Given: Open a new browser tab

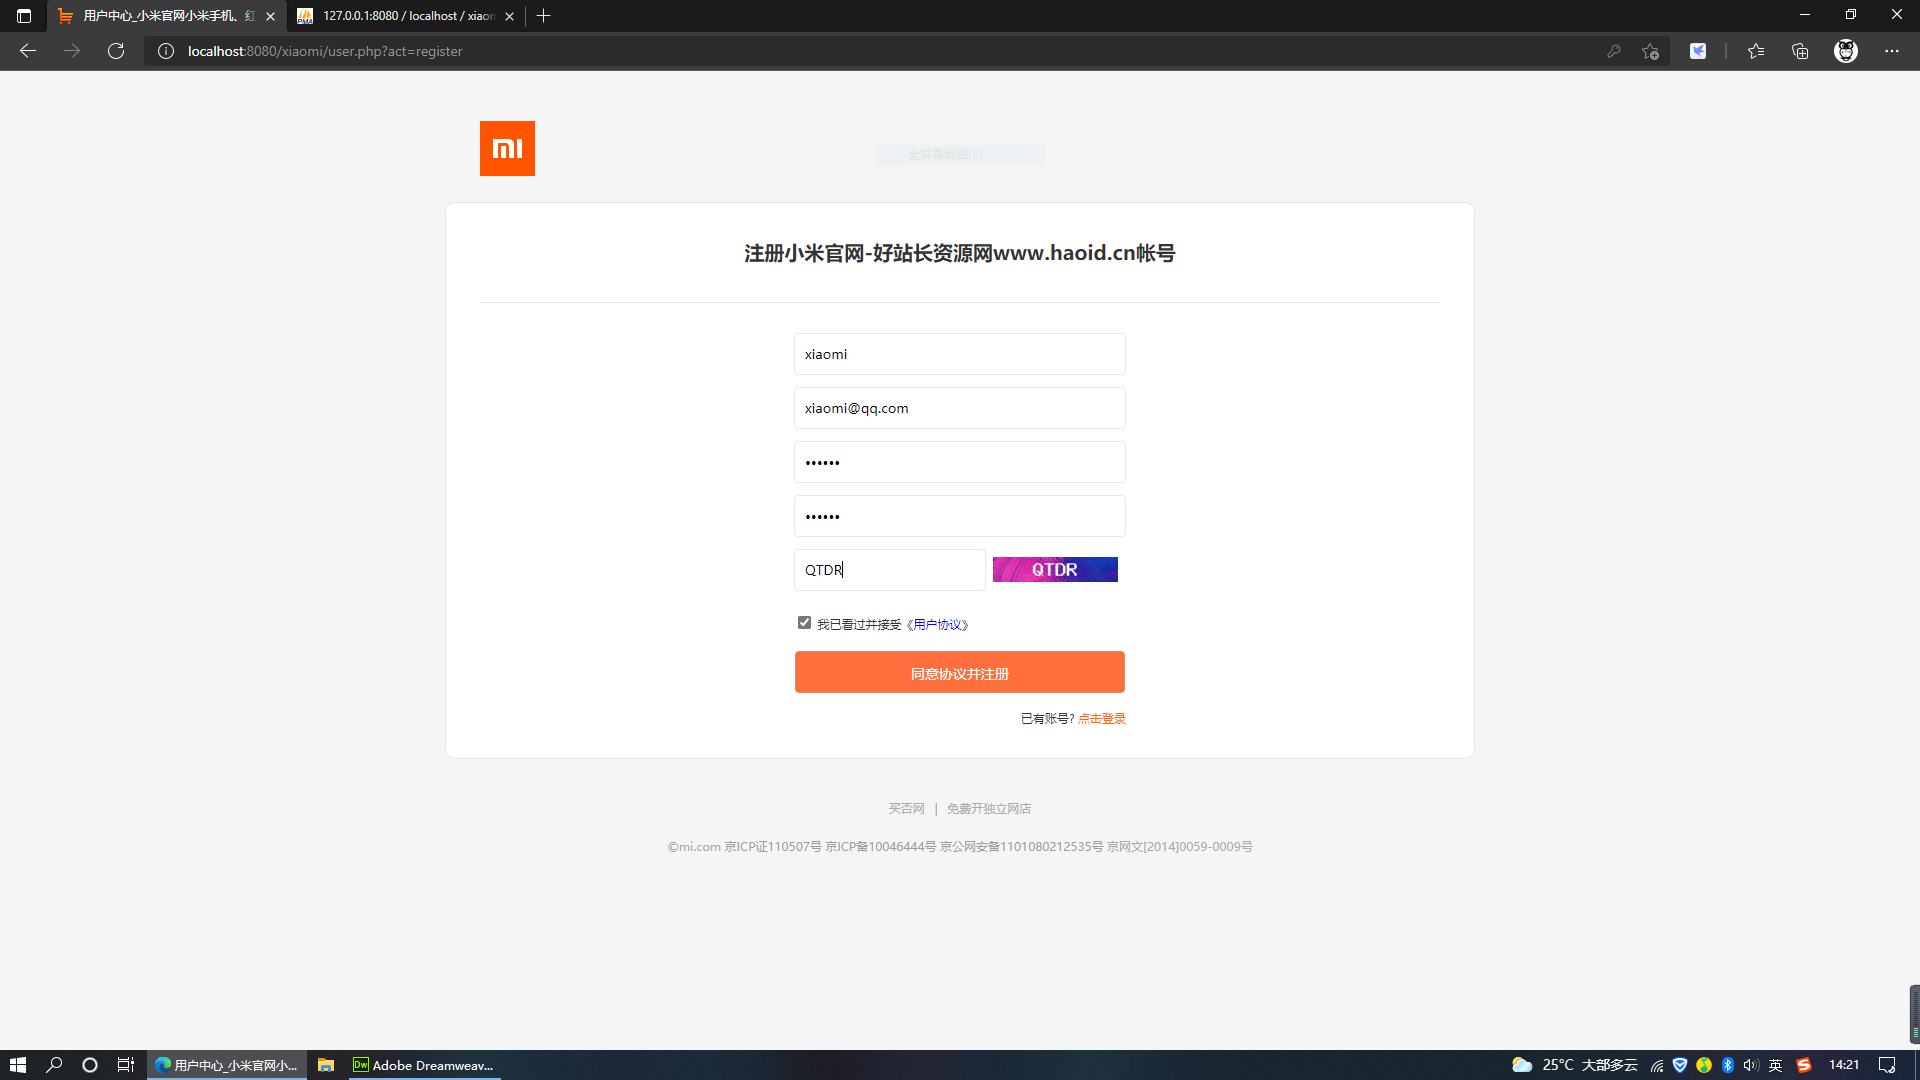Looking at the screenshot, I should point(543,16).
